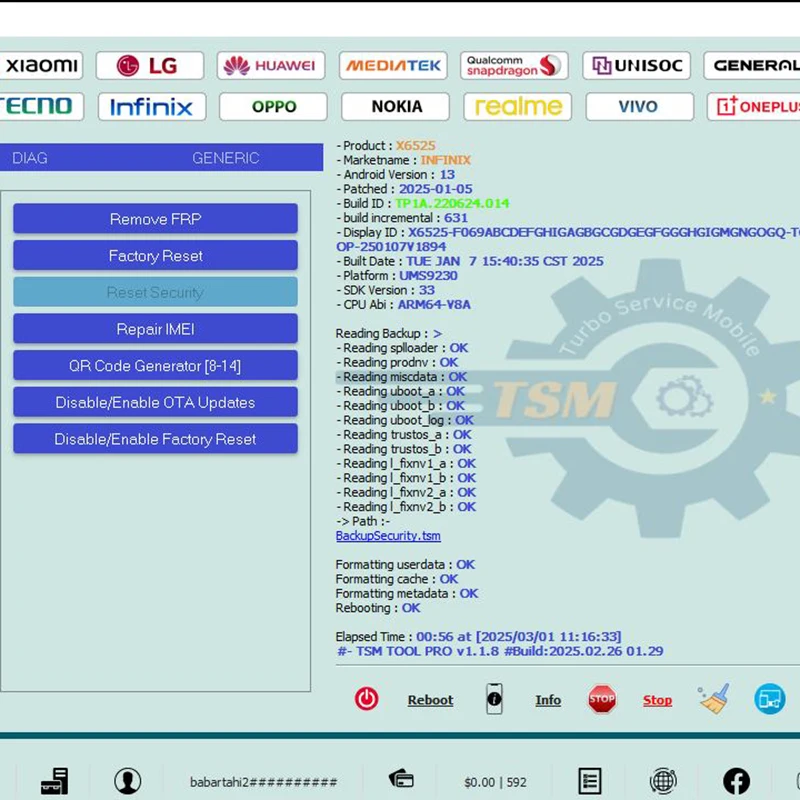Click the Platform UMS9230 line
Screen dimensions: 800x800
tap(396, 276)
